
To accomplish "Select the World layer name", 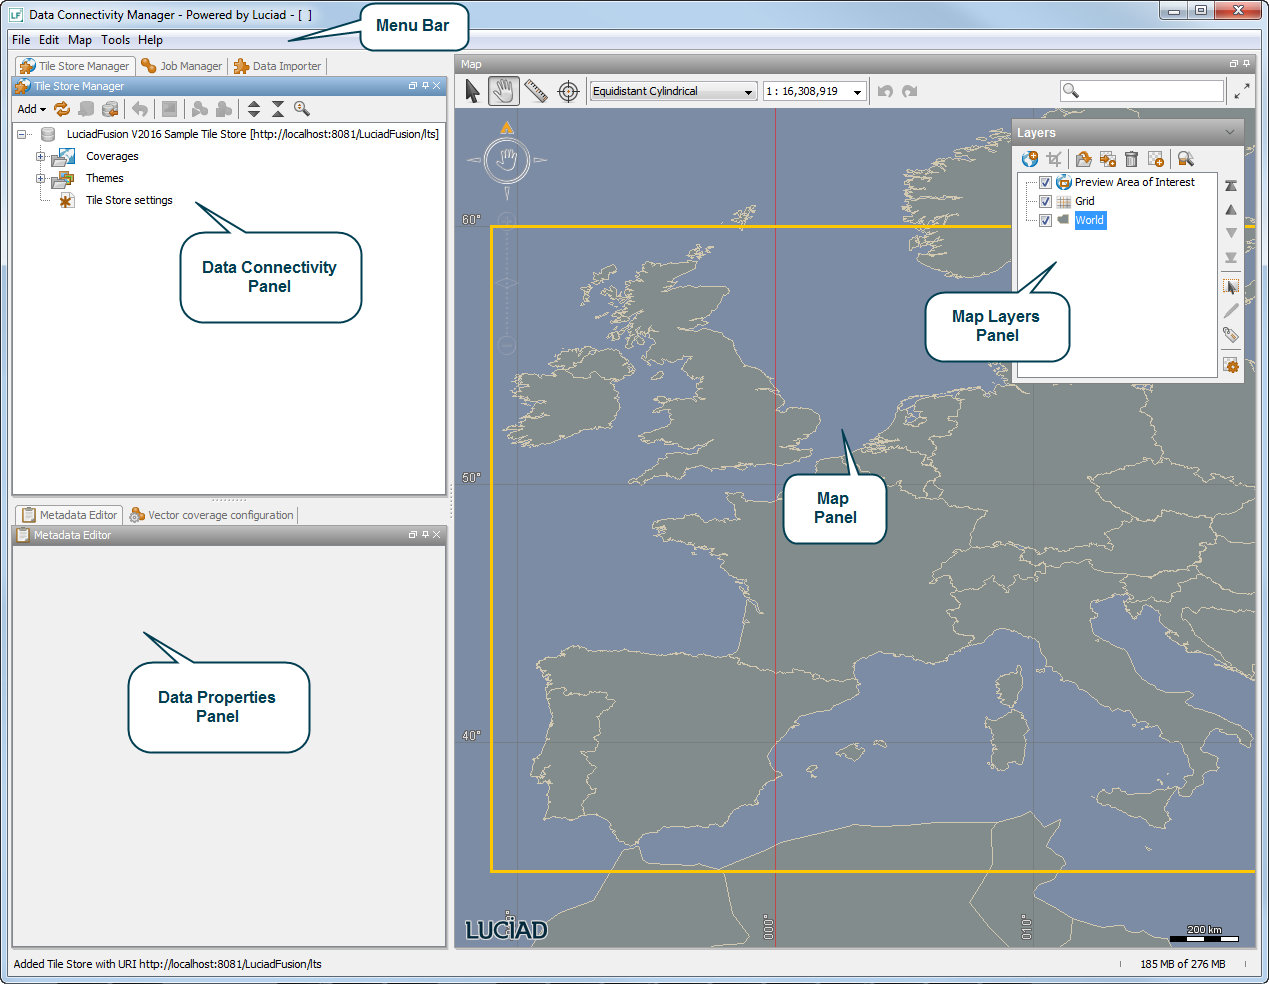I will coord(1090,221).
